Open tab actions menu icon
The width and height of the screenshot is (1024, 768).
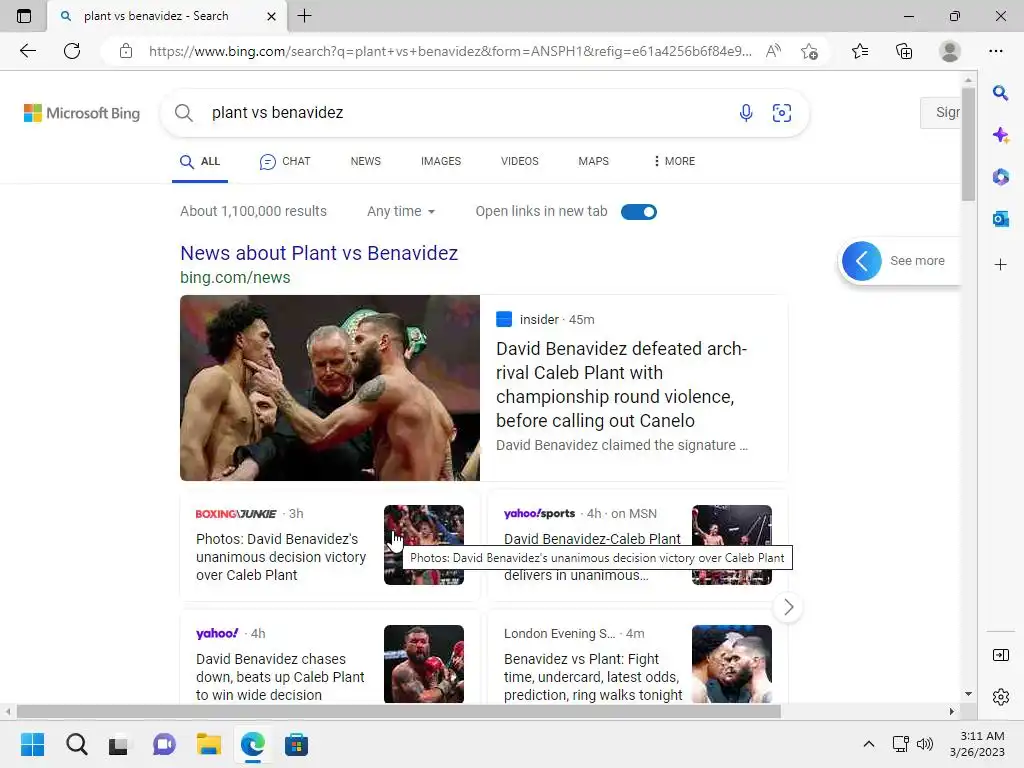24,16
